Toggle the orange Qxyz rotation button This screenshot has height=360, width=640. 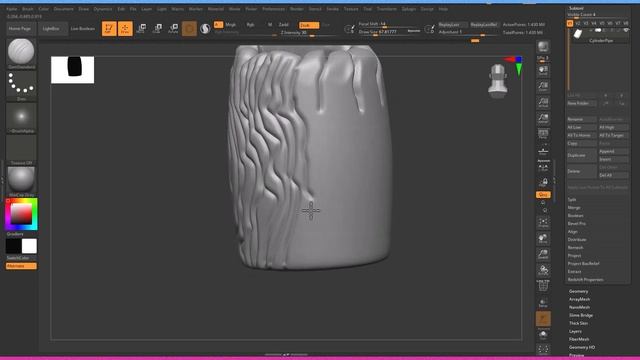543,195
